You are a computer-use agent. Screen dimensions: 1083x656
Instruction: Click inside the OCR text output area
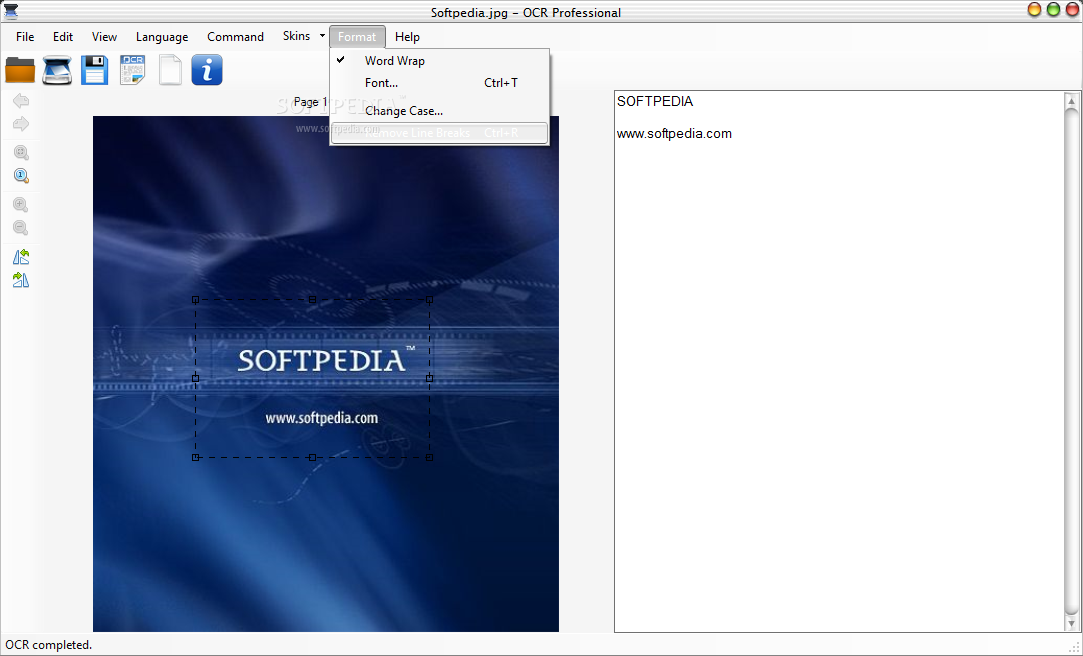coord(839,361)
